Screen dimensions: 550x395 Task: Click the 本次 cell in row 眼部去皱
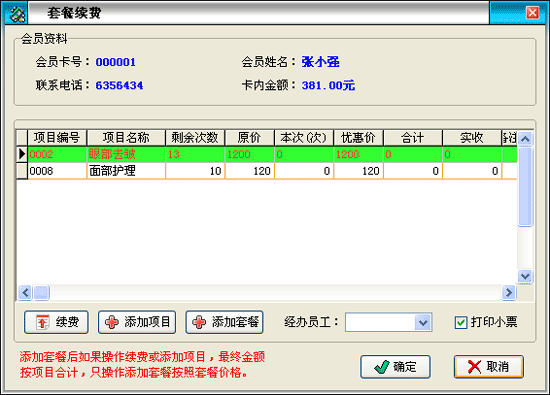click(304, 154)
